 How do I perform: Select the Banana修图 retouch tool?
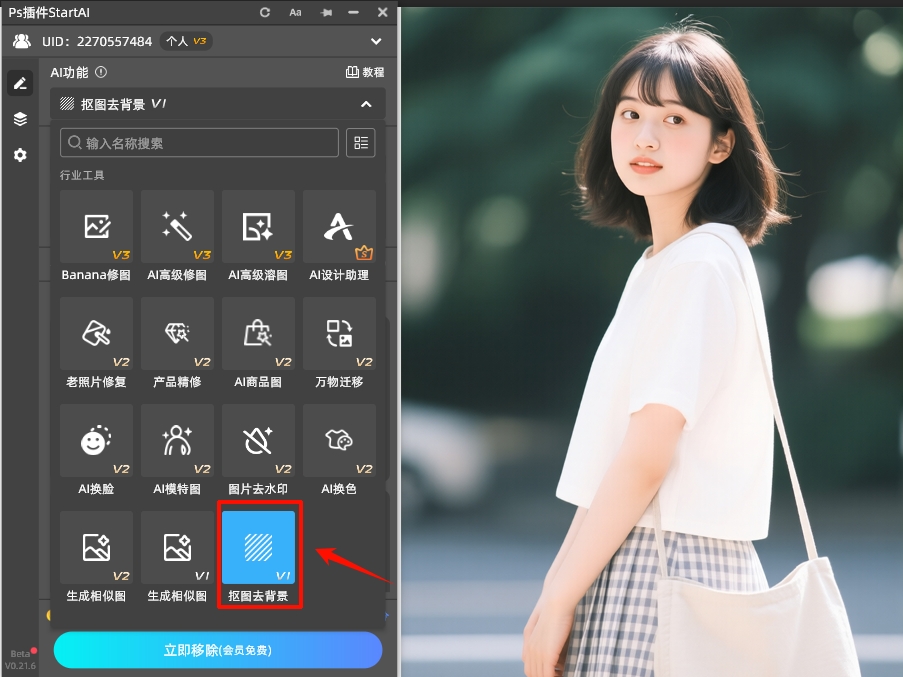click(x=96, y=227)
